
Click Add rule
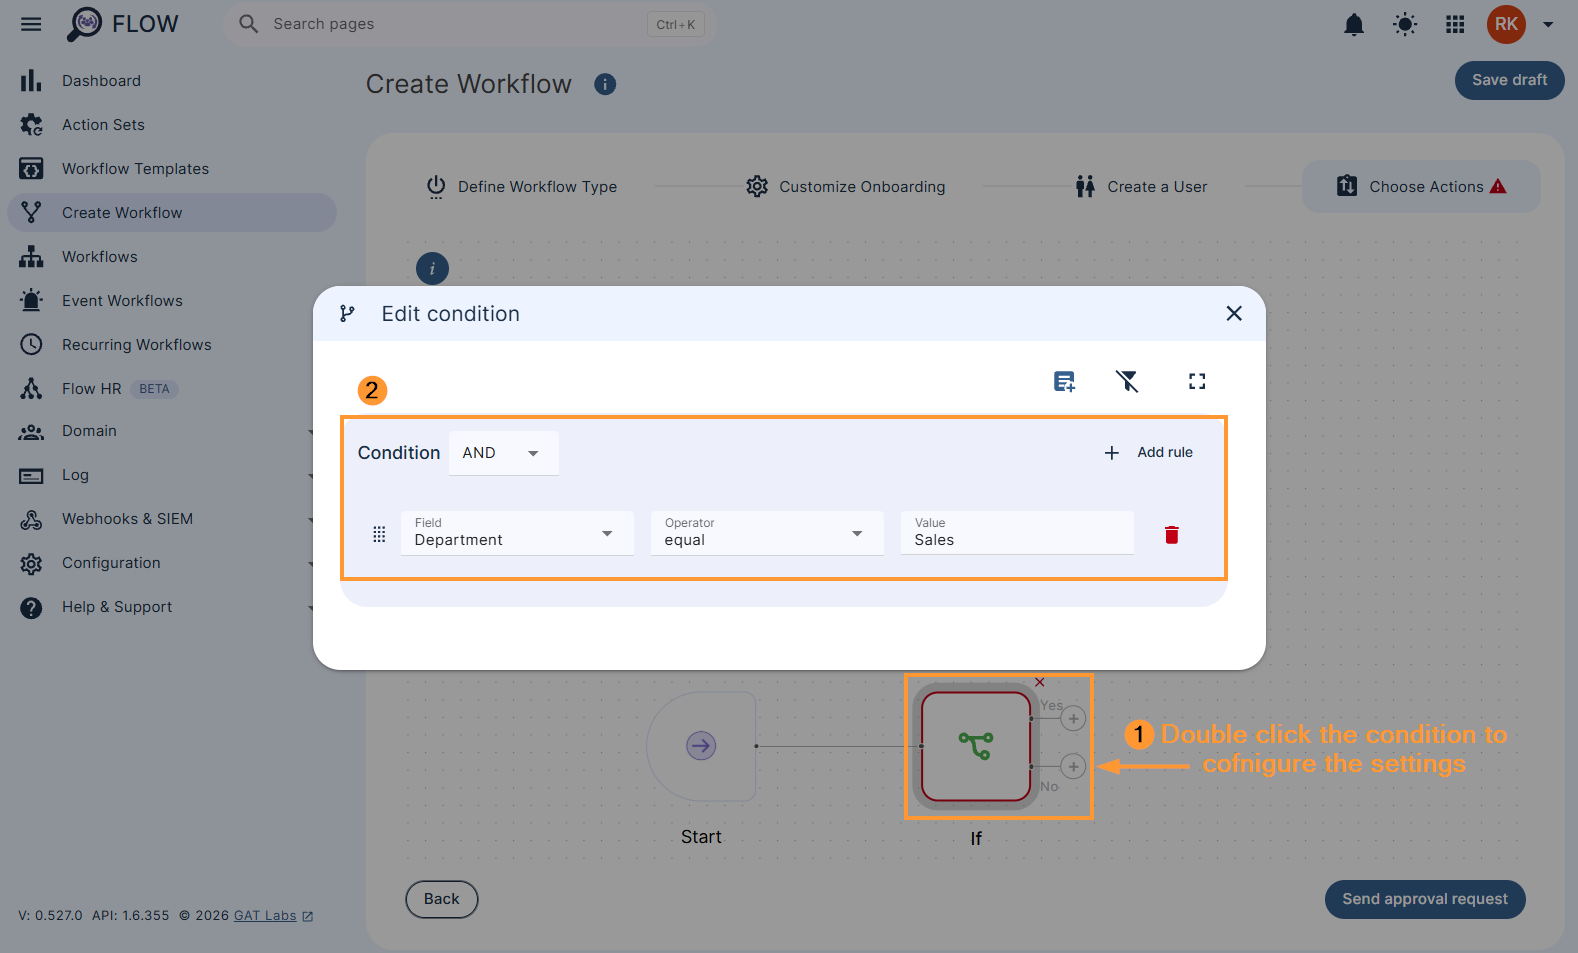click(1148, 453)
